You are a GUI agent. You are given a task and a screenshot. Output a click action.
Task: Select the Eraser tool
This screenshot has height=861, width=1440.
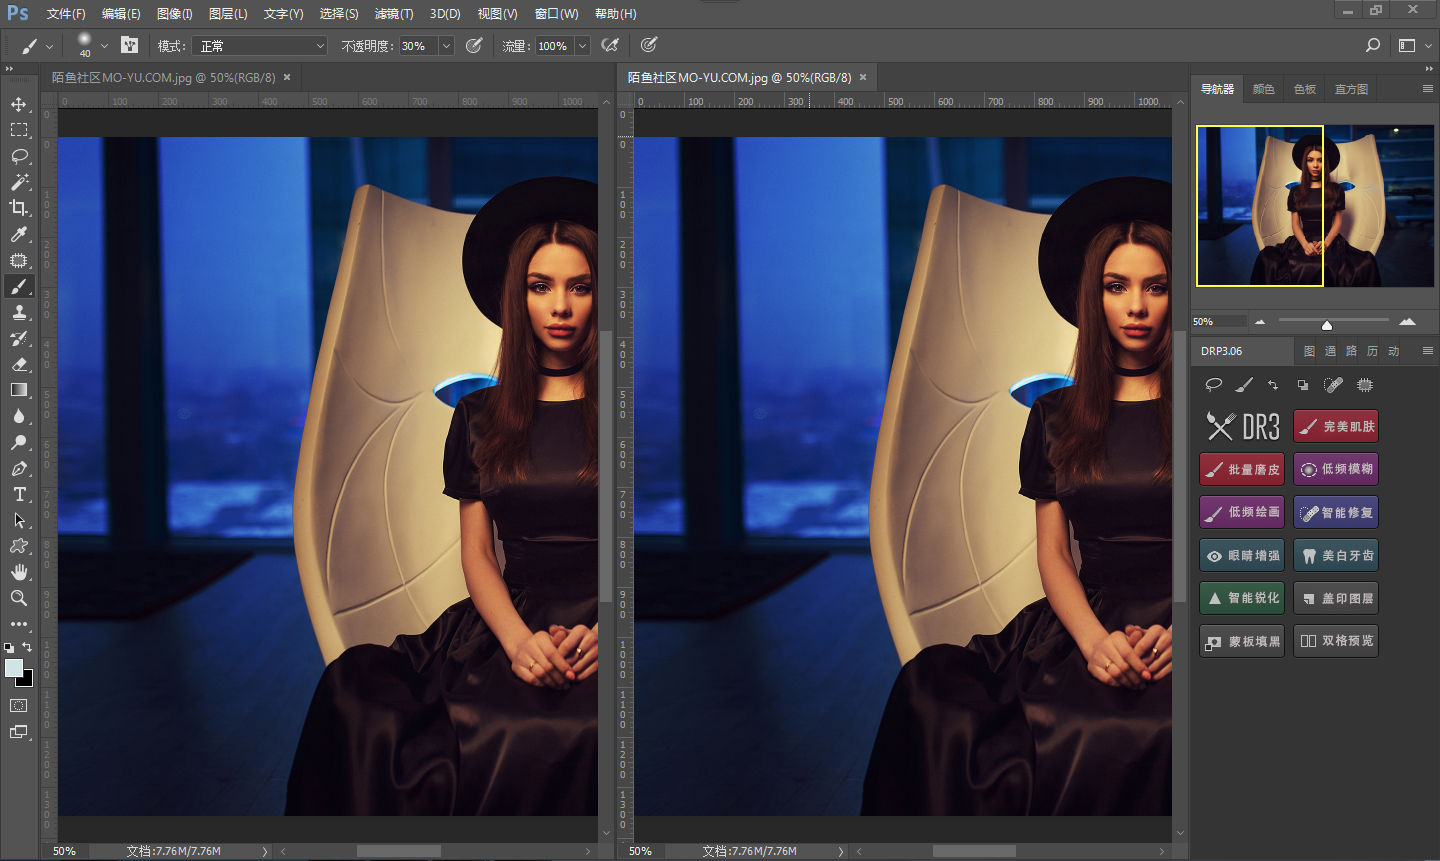tap(19, 364)
